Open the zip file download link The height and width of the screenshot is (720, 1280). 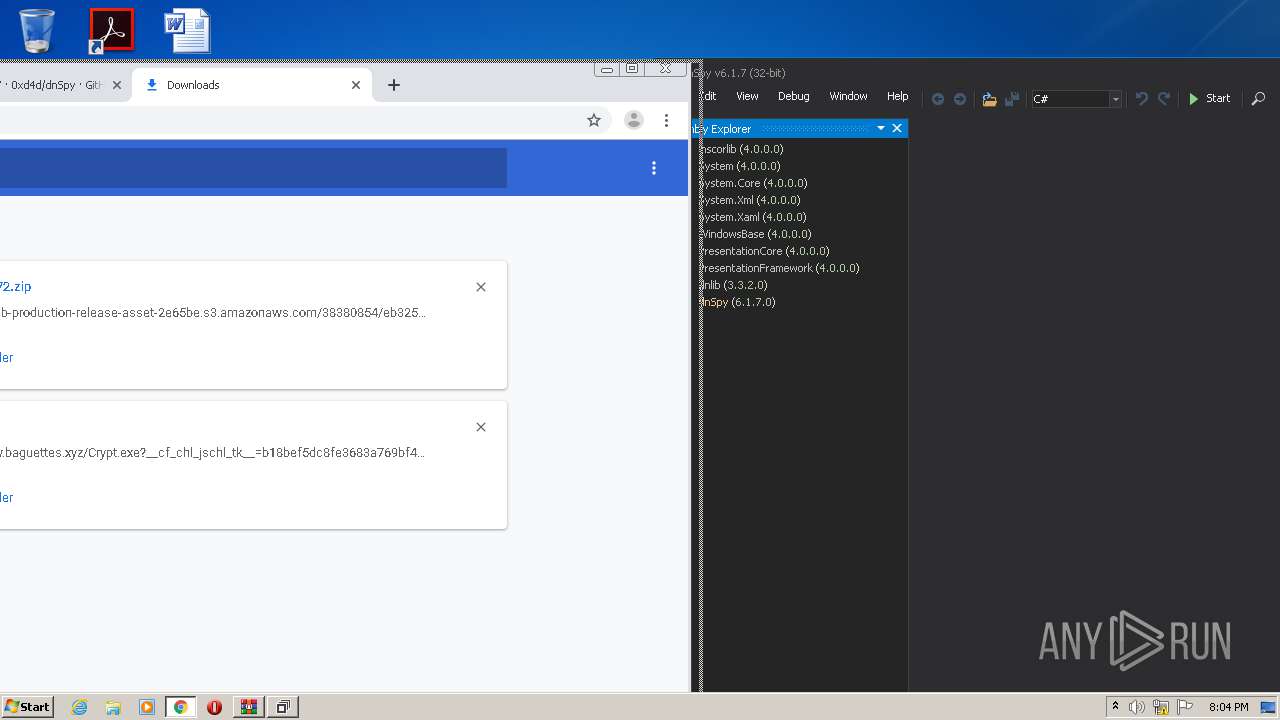click(16, 286)
